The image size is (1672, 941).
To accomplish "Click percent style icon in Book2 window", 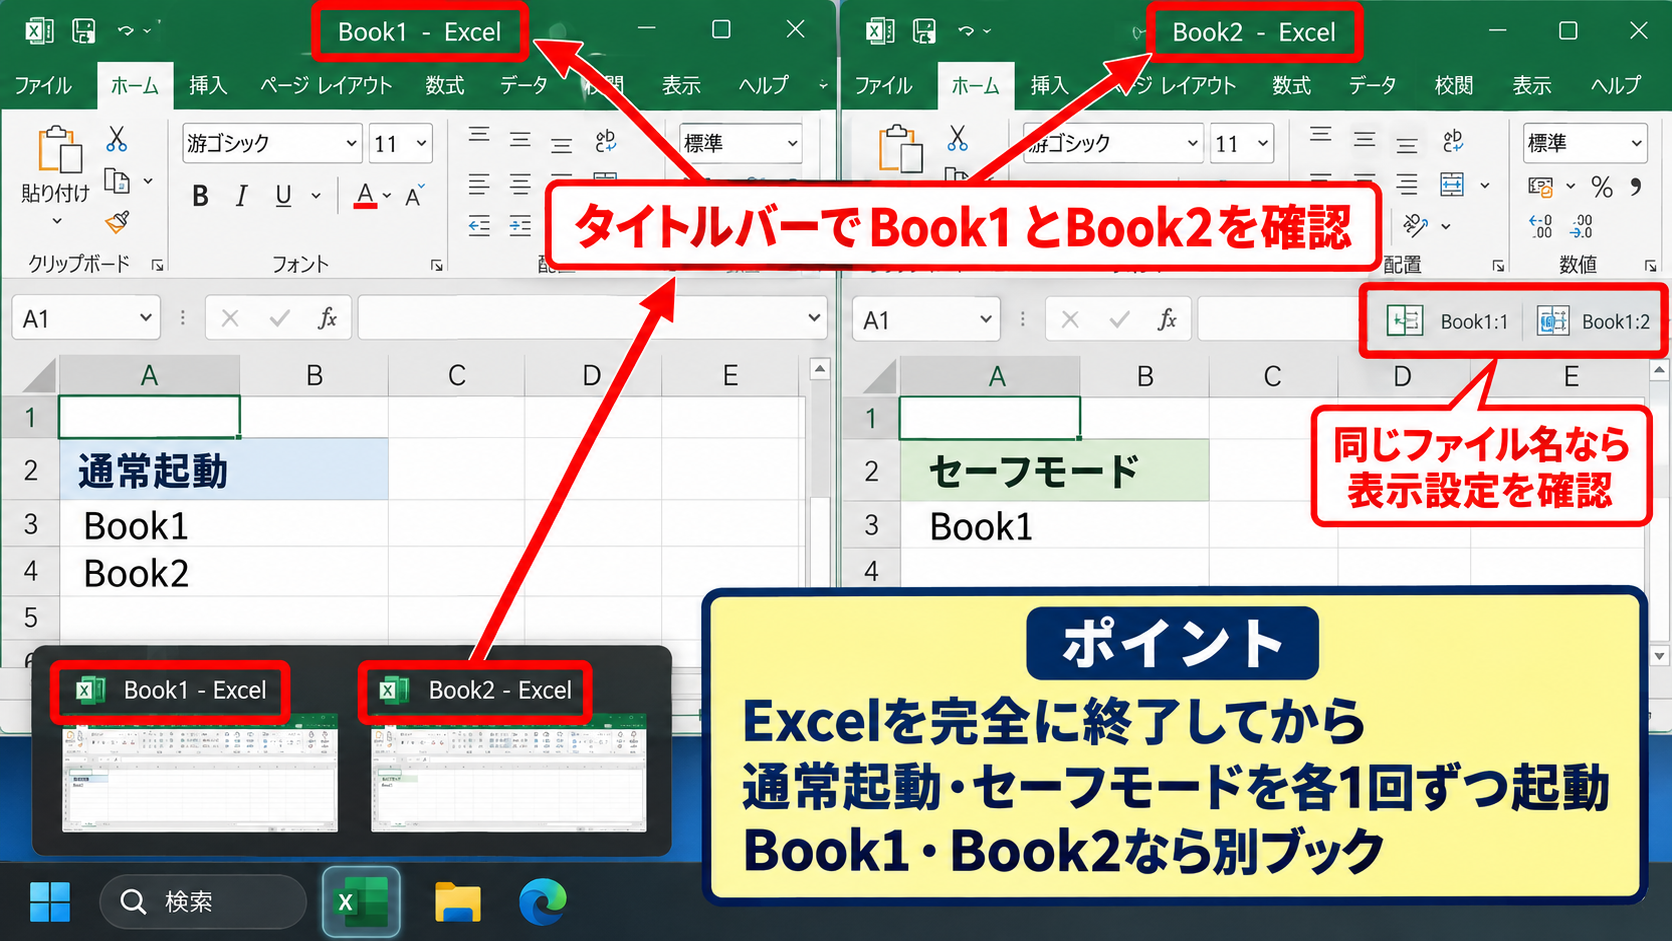I will pos(1602,187).
